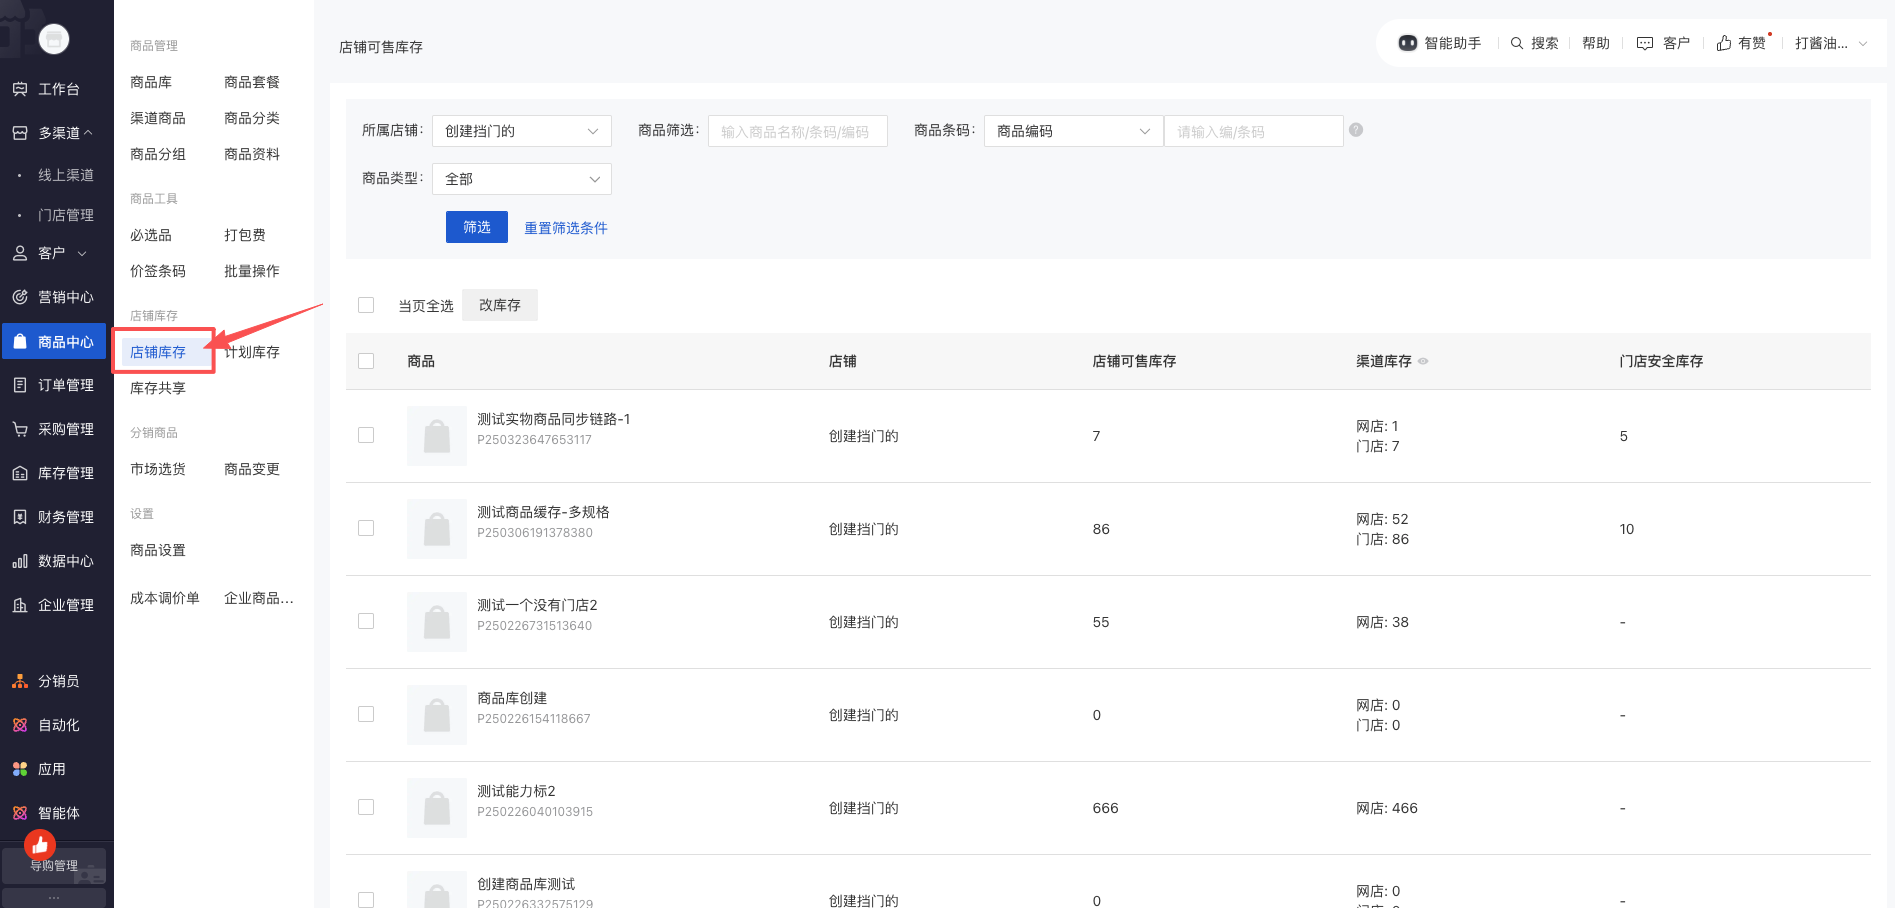This screenshot has height=908, width=1895.
Task: Click the 重置筛选条件 link
Action: pyautogui.click(x=566, y=228)
